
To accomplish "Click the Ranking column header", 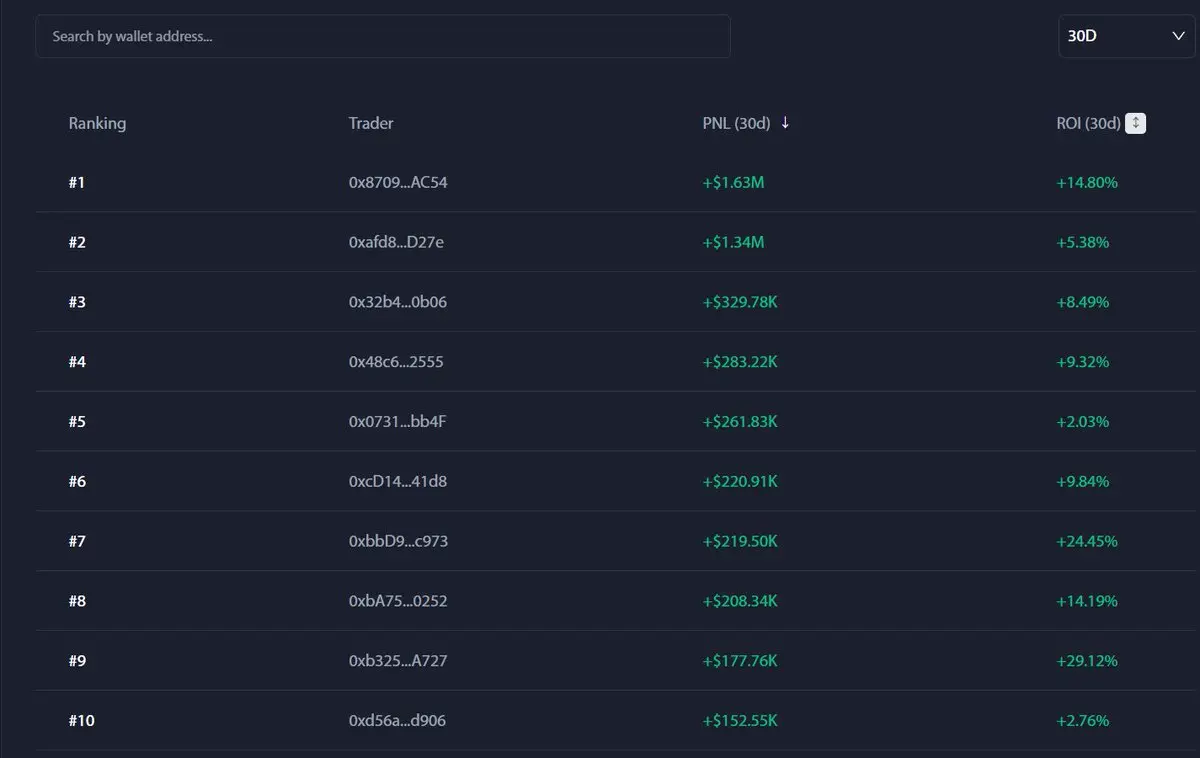I will point(97,123).
